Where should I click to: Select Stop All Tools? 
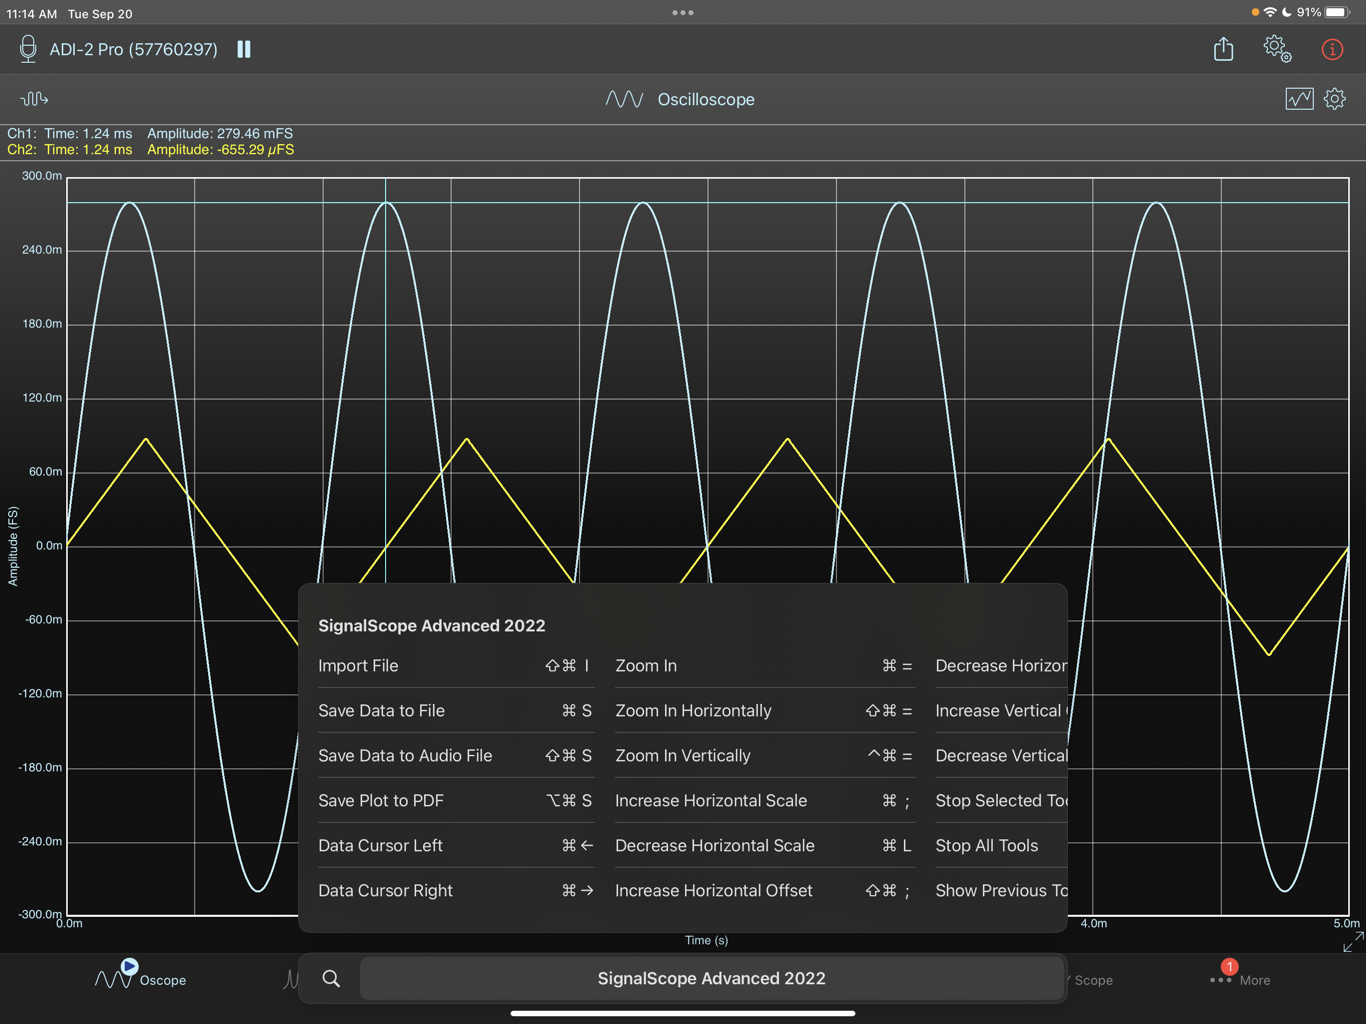(x=987, y=845)
